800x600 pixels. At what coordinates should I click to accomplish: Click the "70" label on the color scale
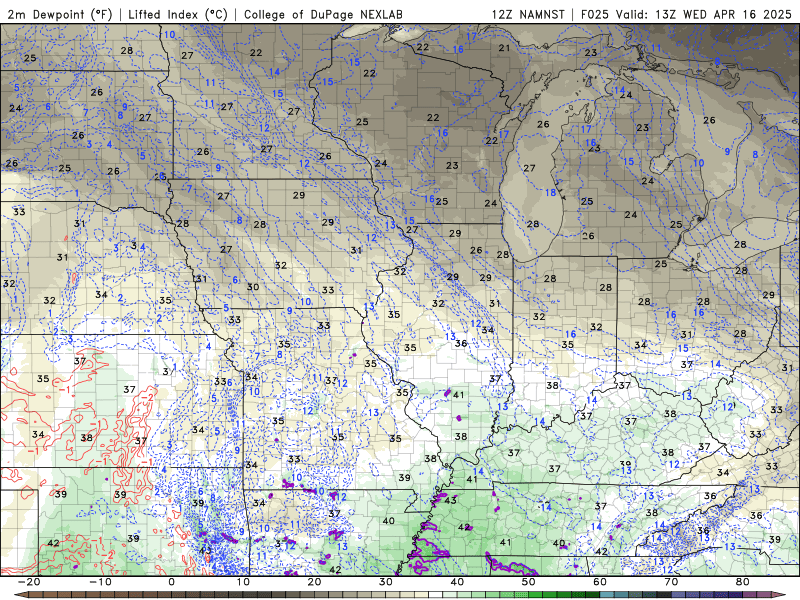point(671,582)
